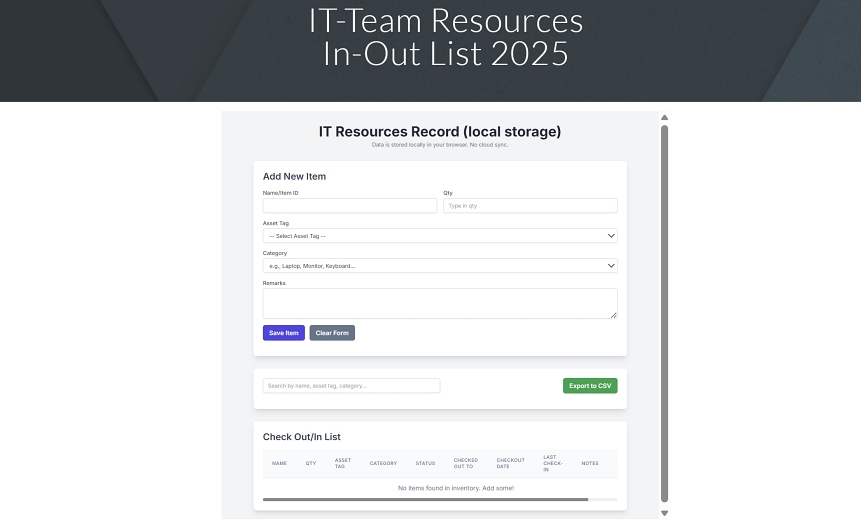Viewport: 861px width, 528px height.
Task: Click the Asset Tag column header
Action: pos(341,463)
